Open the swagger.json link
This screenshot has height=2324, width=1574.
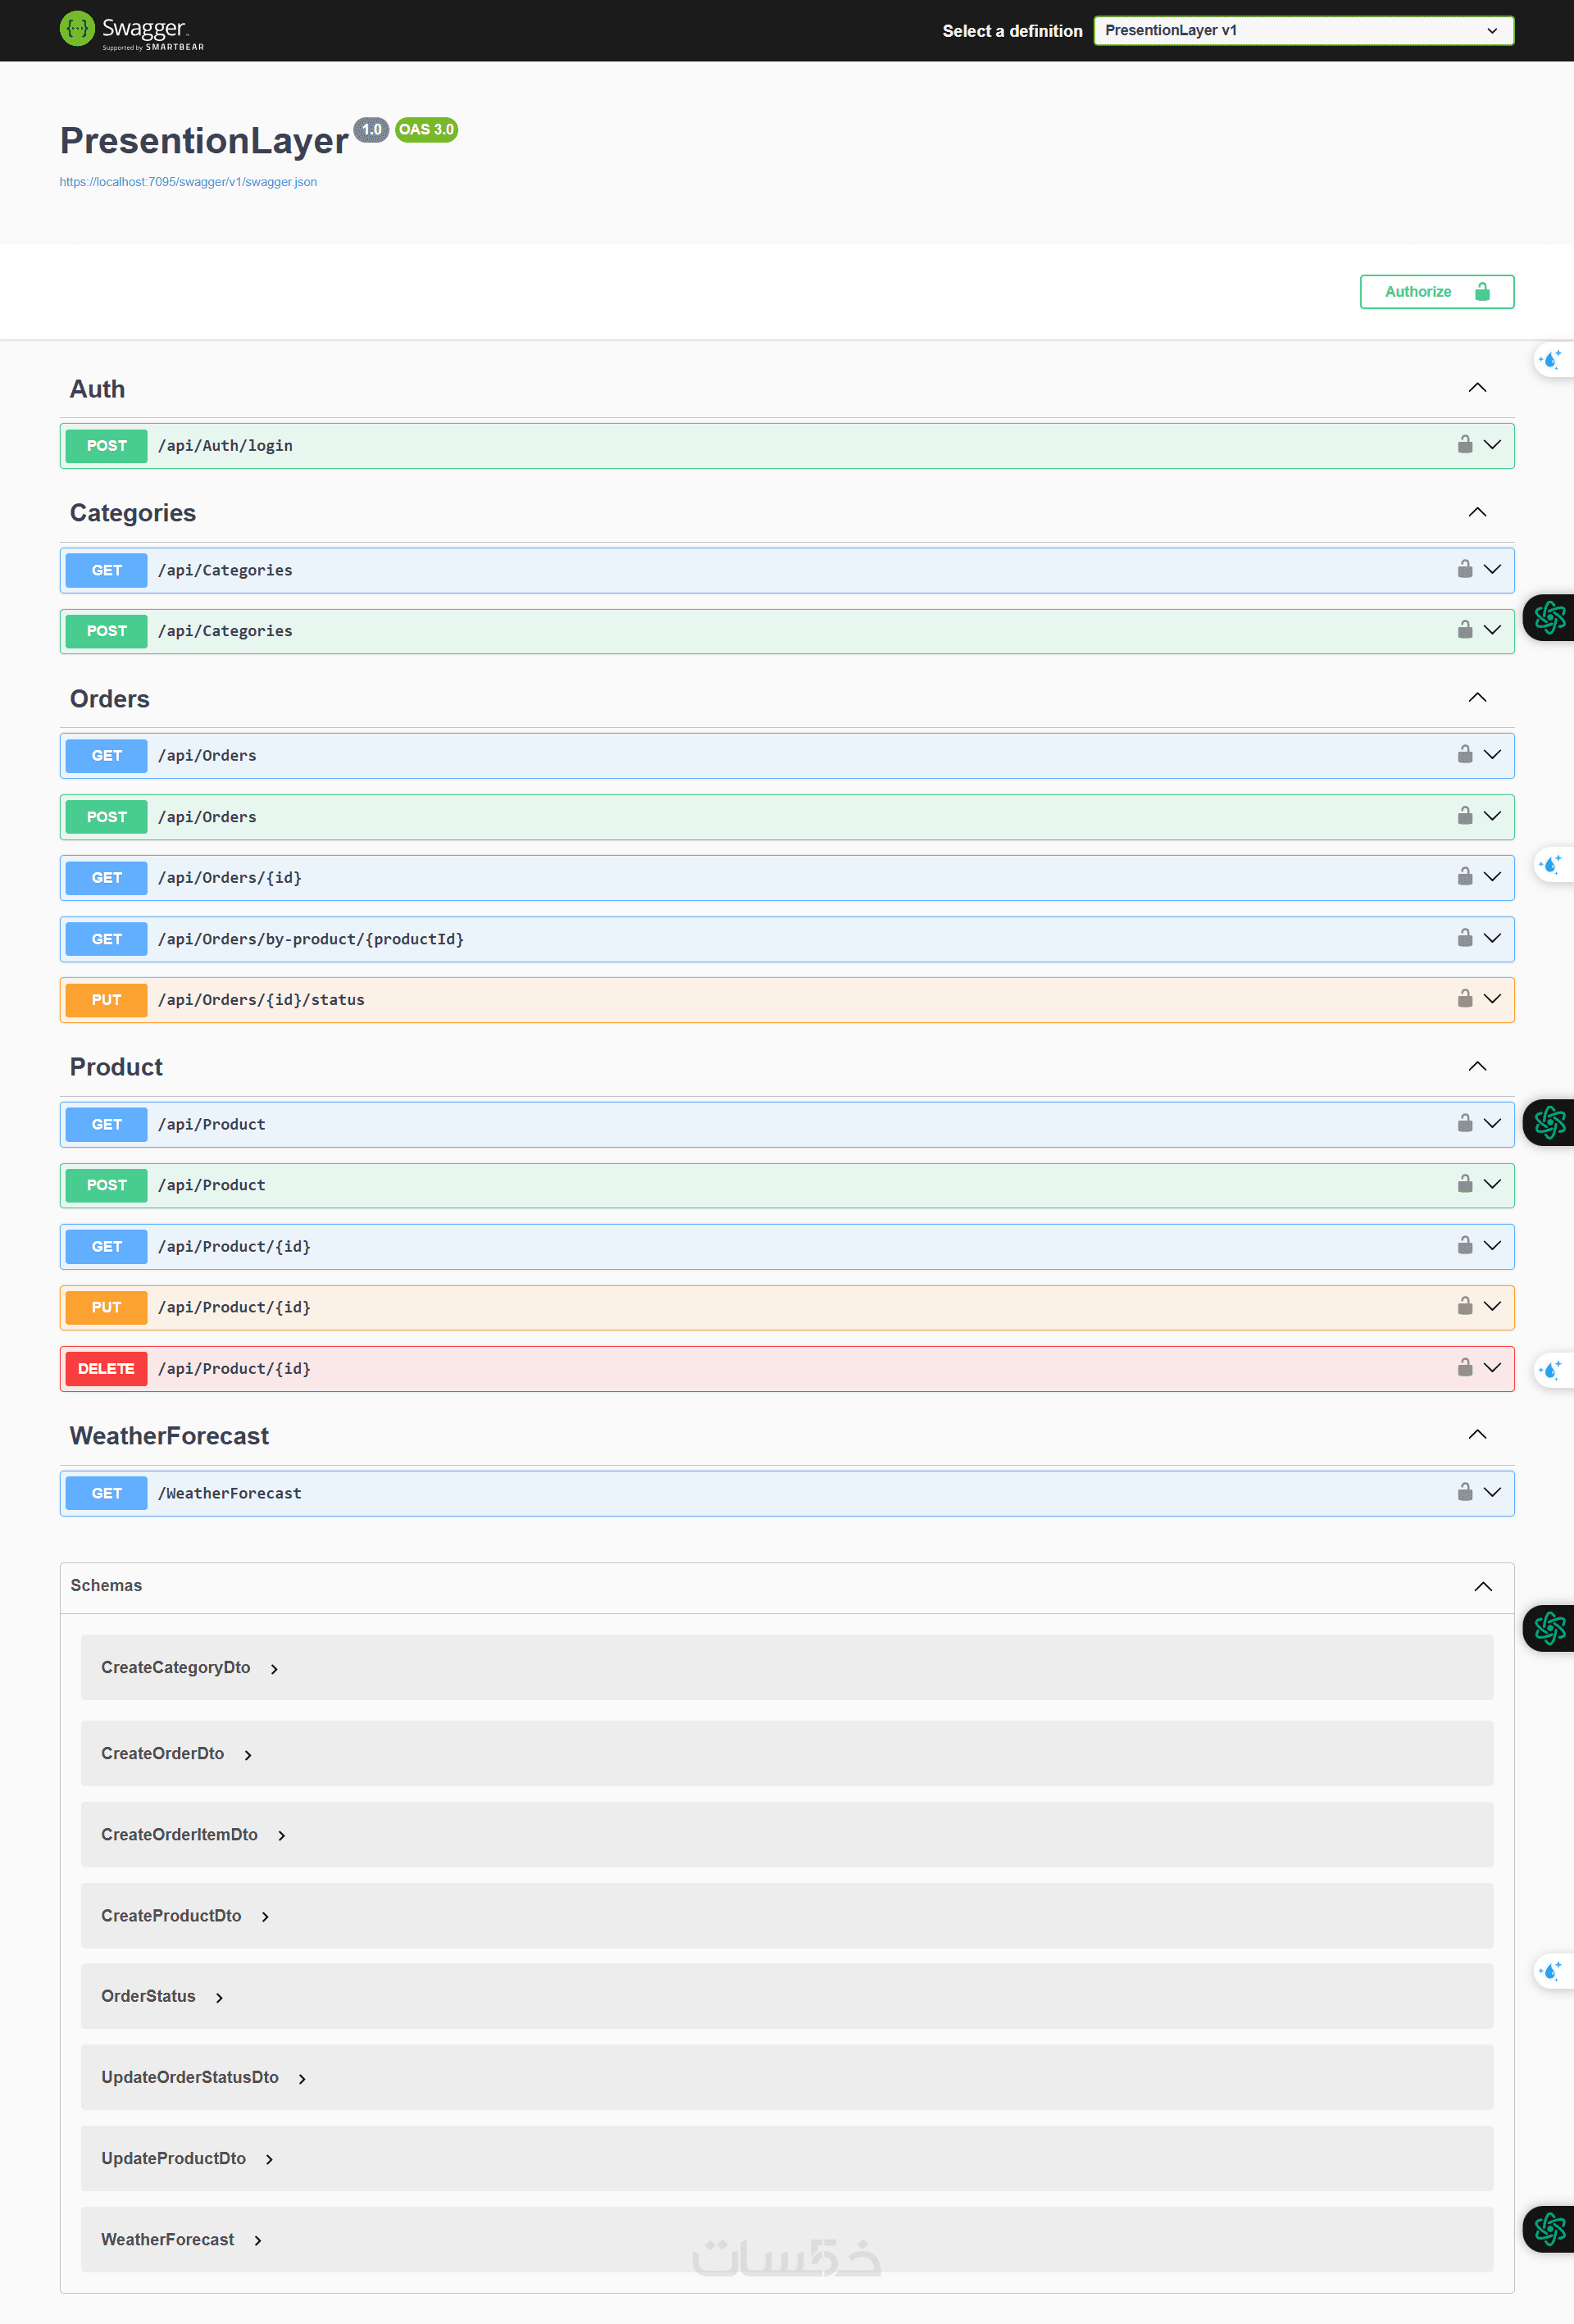coord(188,182)
